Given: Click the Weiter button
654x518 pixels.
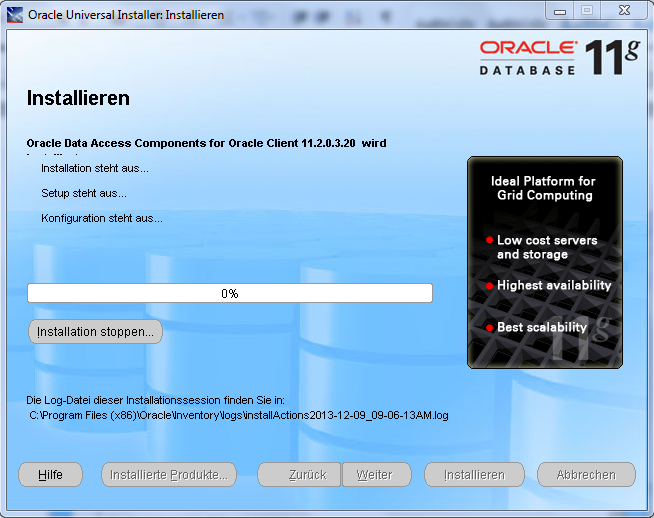Looking at the screenshot, I should [x=377, y=475].
